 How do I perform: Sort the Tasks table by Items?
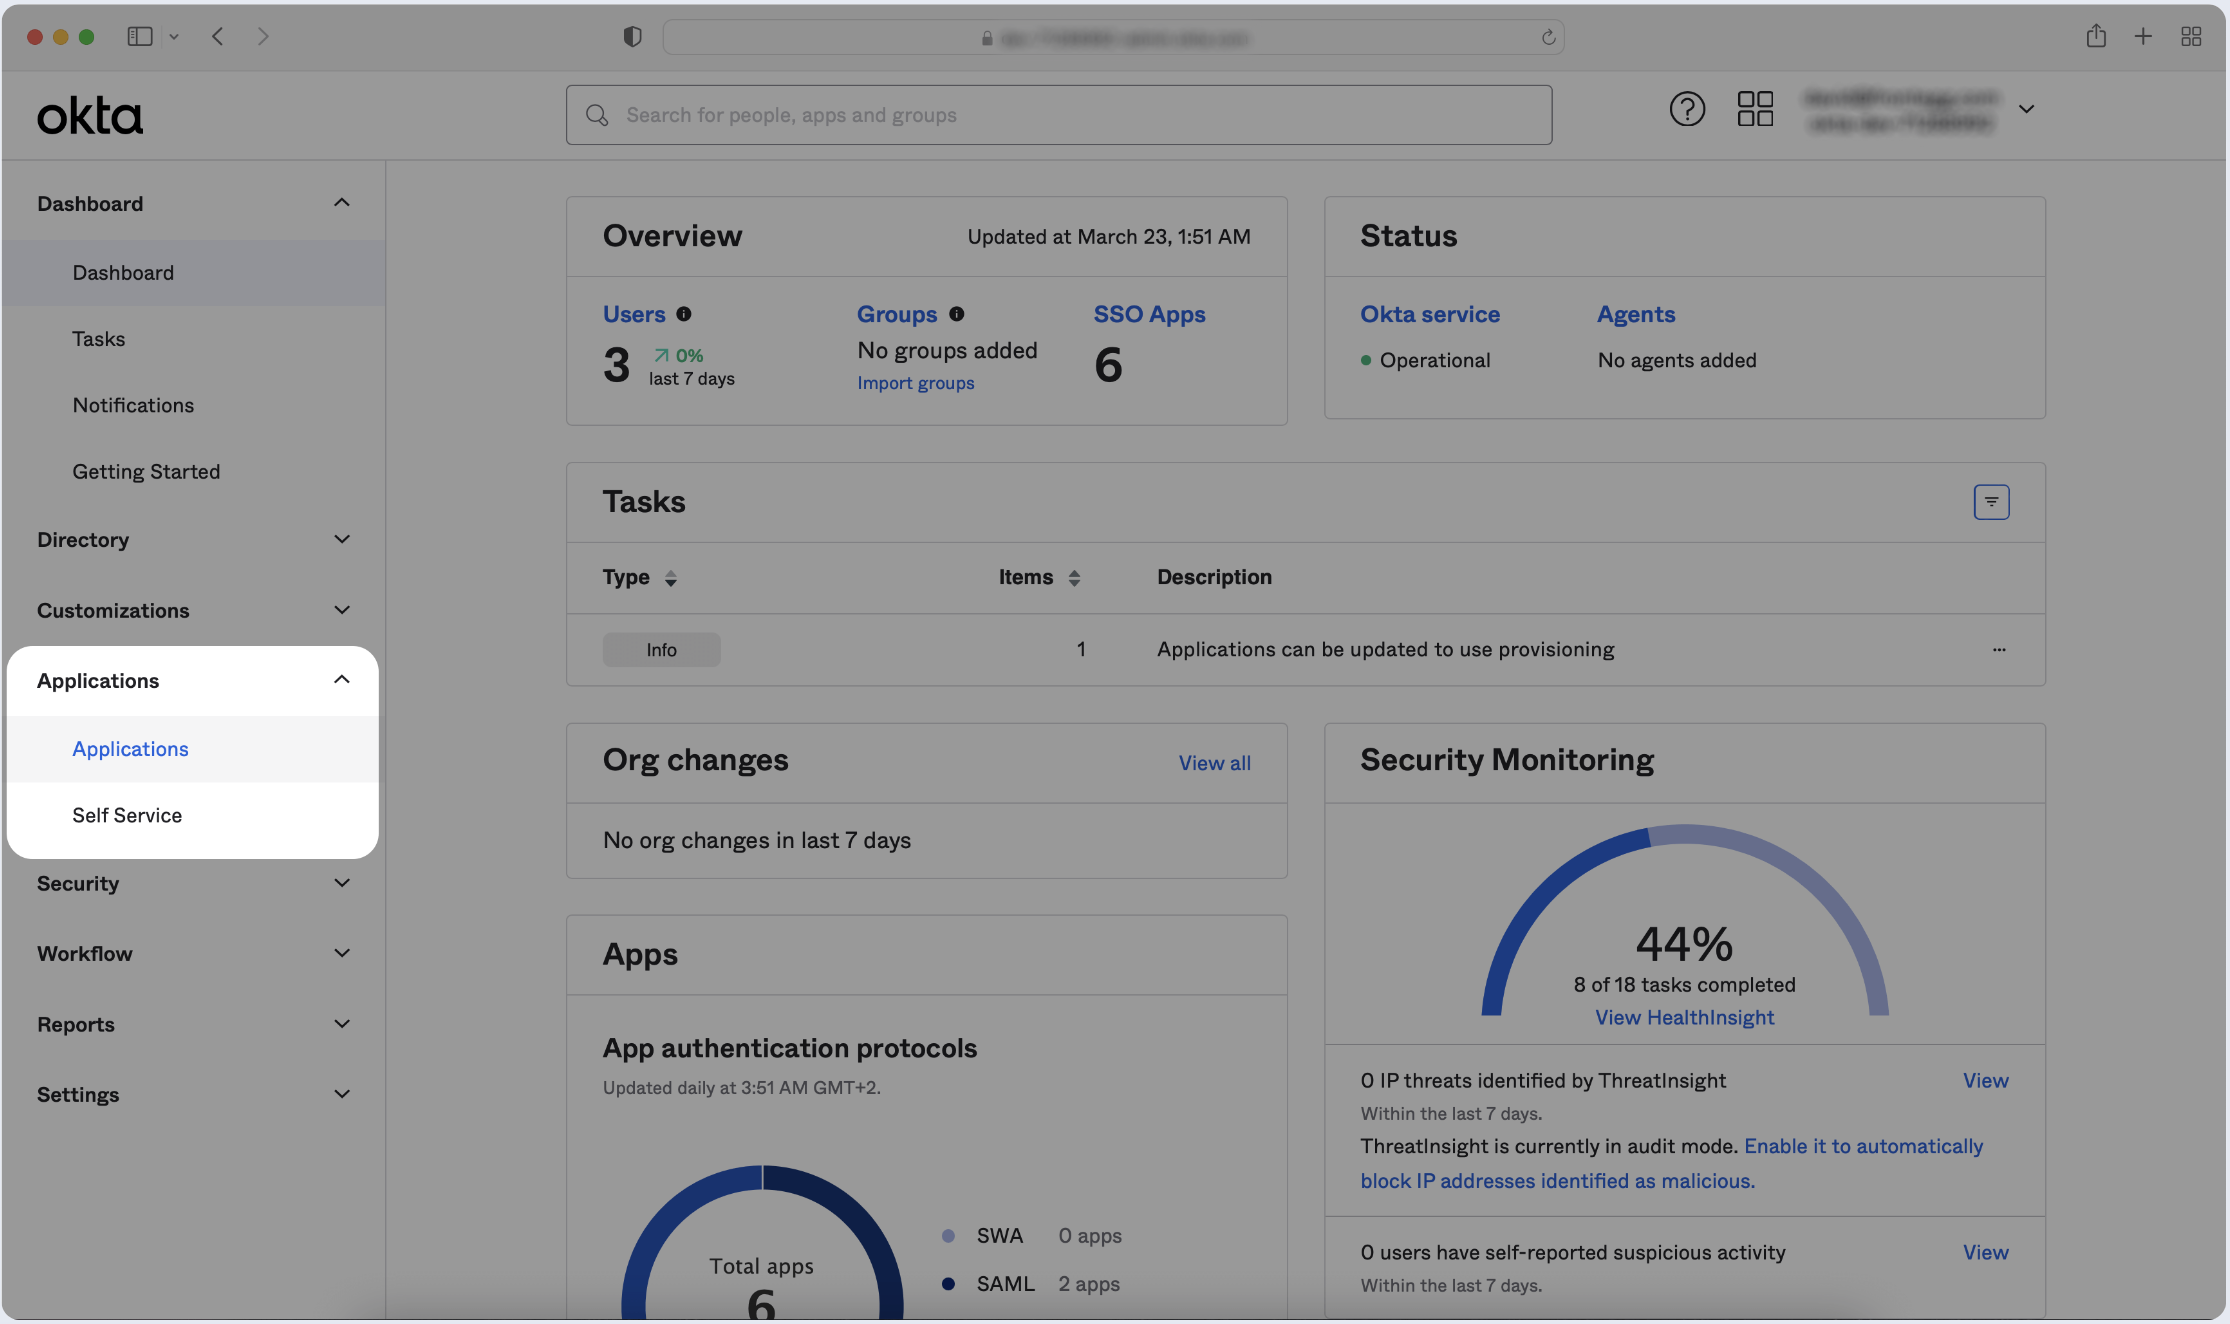point(1074,578)
